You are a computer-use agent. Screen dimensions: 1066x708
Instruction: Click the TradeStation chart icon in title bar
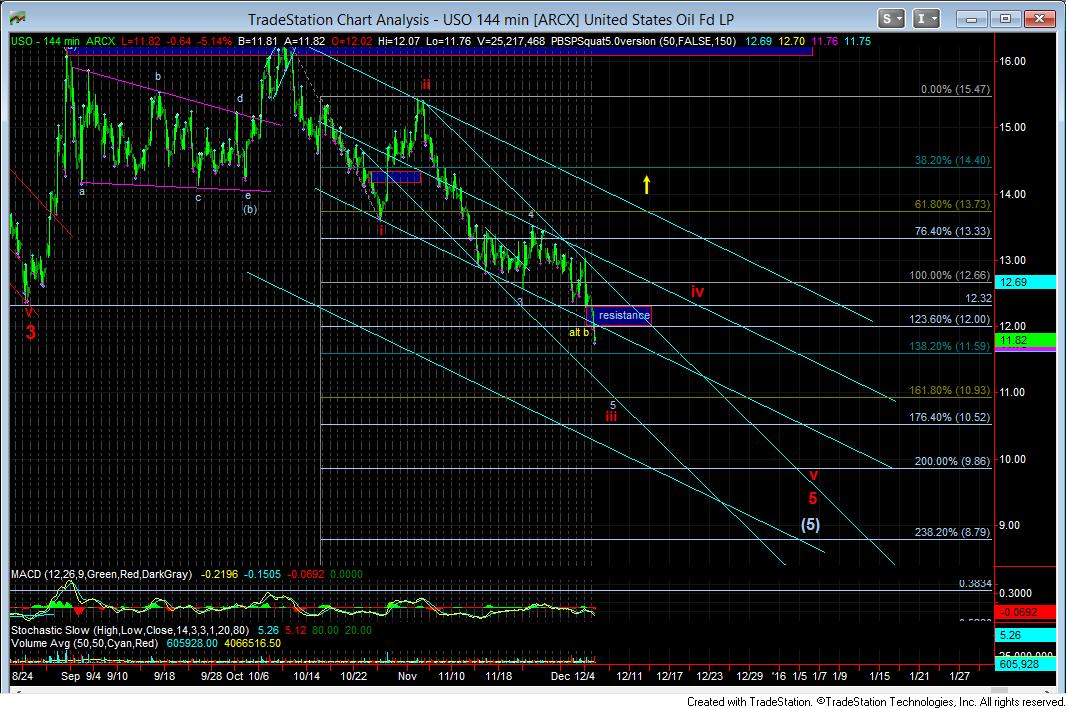point(18,19)
